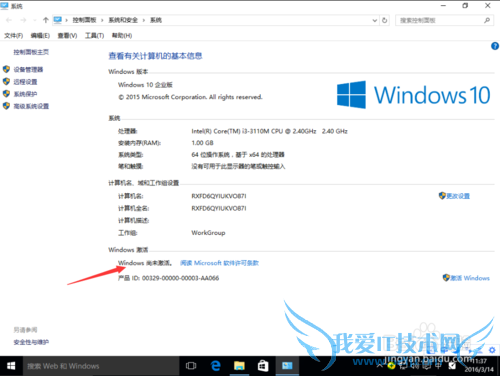Open the recent locations dropdown arrow
The width and height of the screenshot is (500, 376).
[34, 20]
